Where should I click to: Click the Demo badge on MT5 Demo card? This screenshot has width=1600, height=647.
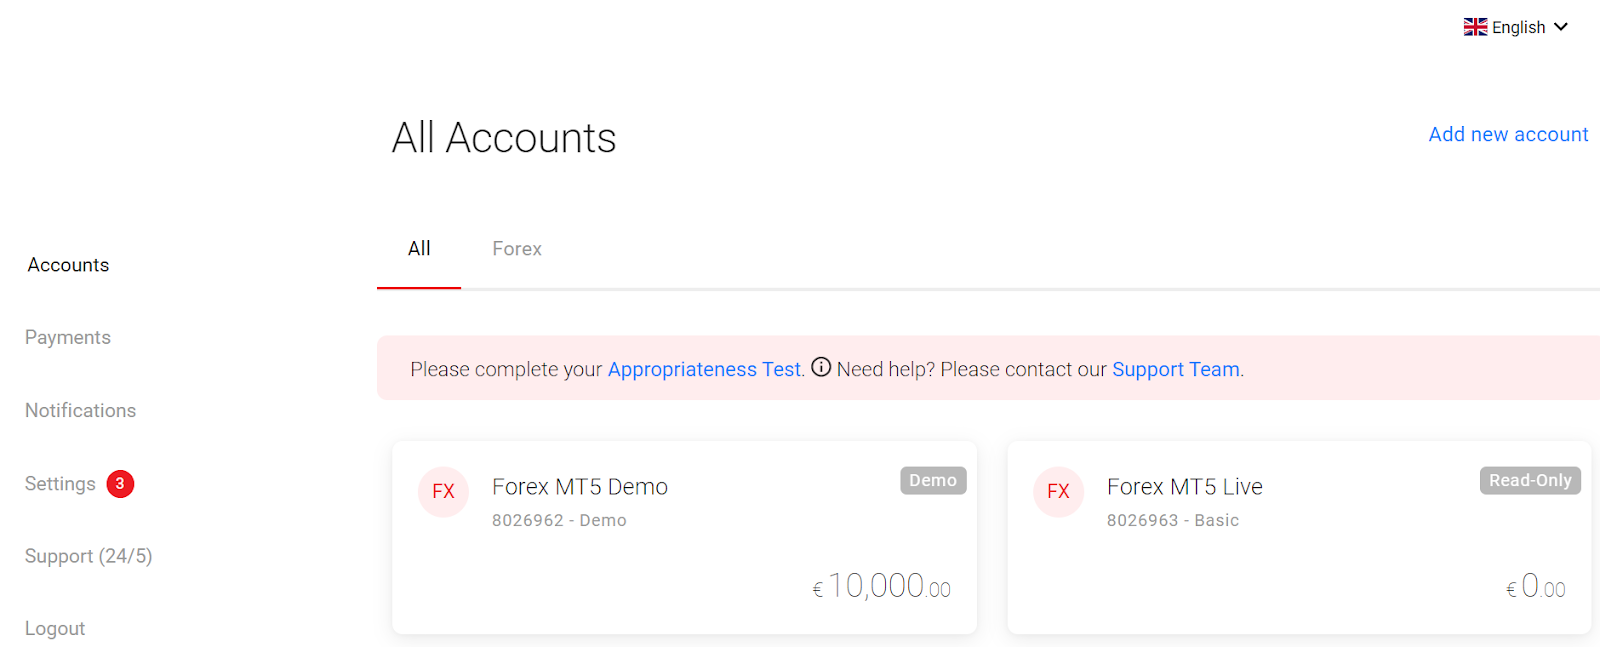[x=932, y=481]
